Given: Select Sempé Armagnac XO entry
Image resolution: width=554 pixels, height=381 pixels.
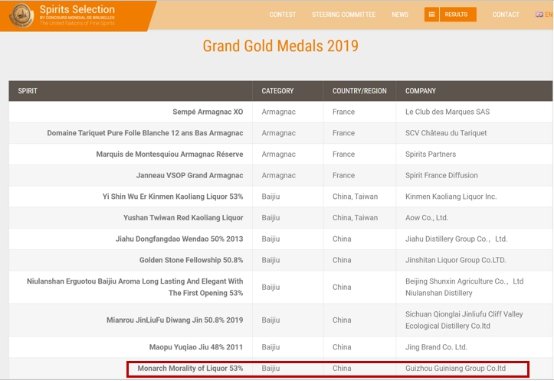Looking at the screenshot, I should coord(208,112).
